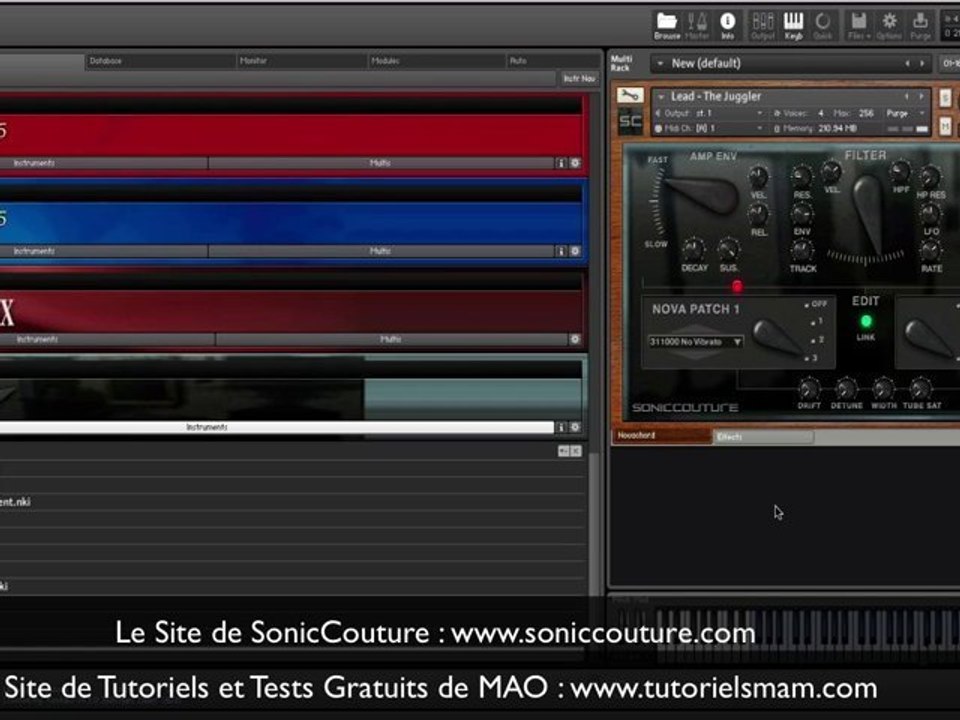Adjust the filter RES knob

pyautogui.click(x=801, y=176)
